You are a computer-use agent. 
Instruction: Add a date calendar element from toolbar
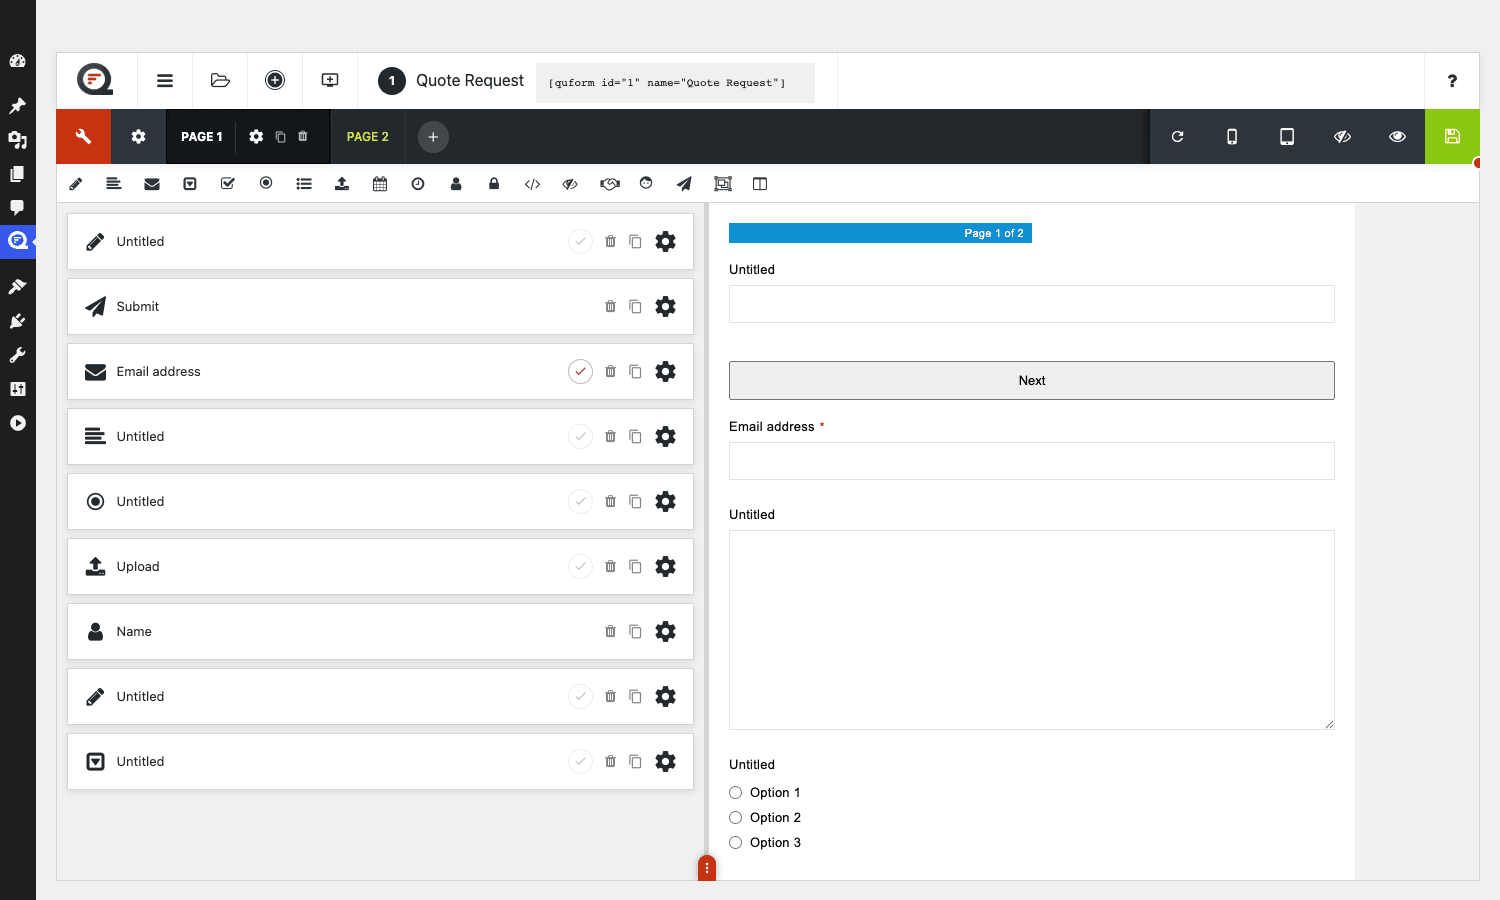(380, 184)
